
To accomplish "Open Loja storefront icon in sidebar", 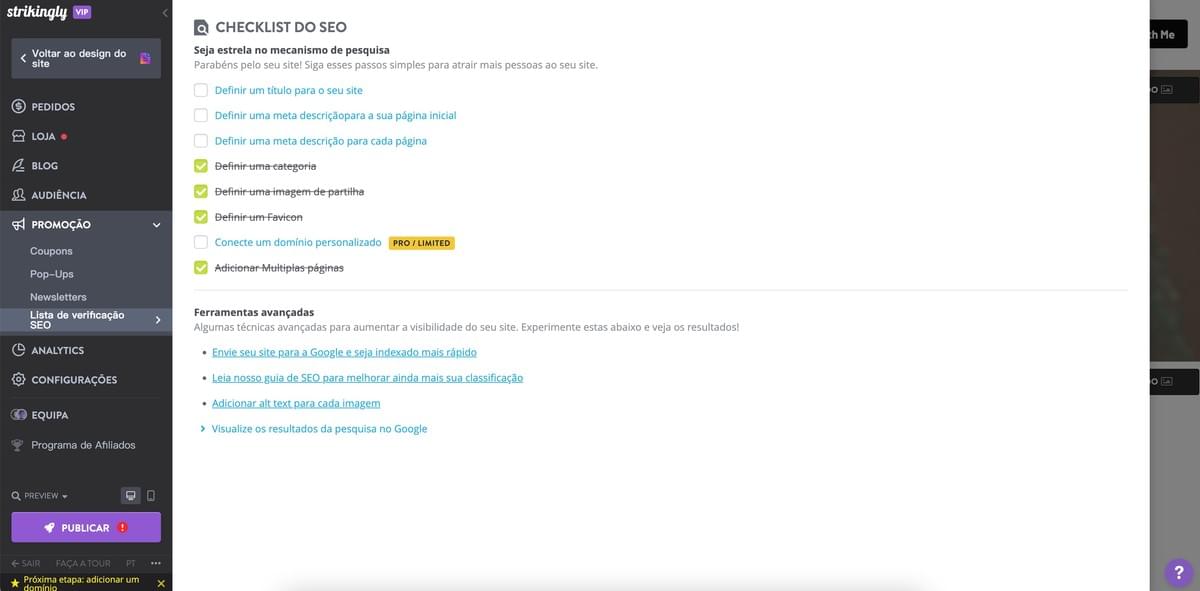I will tap(18, 135).
